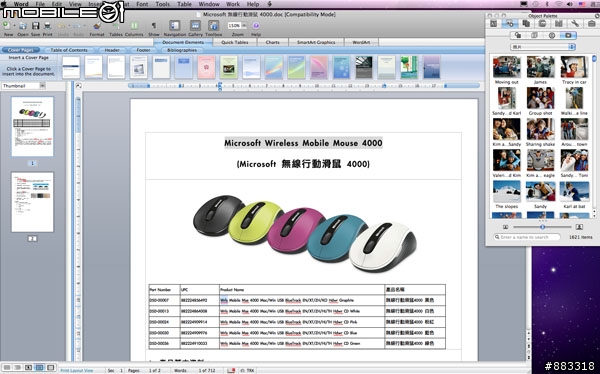Click the Wi-Fi icon in the menu bar
This screenshot has height=374, width=600.
coord(559,4)
